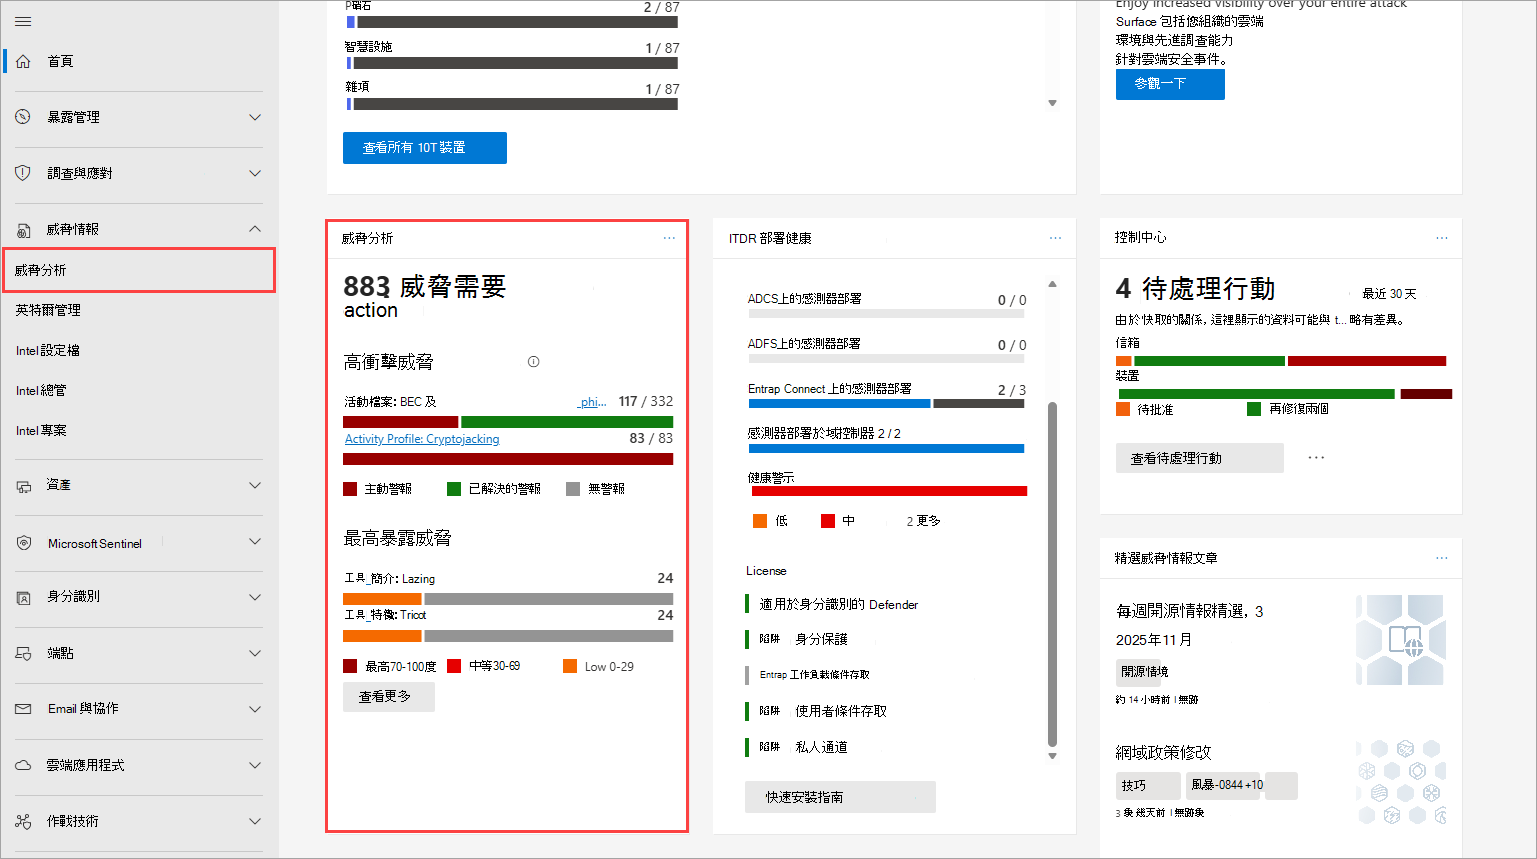Click ITDR card scroll down arrow
The height and width of the screenshot is (859, 1537).
[1052, 756]
